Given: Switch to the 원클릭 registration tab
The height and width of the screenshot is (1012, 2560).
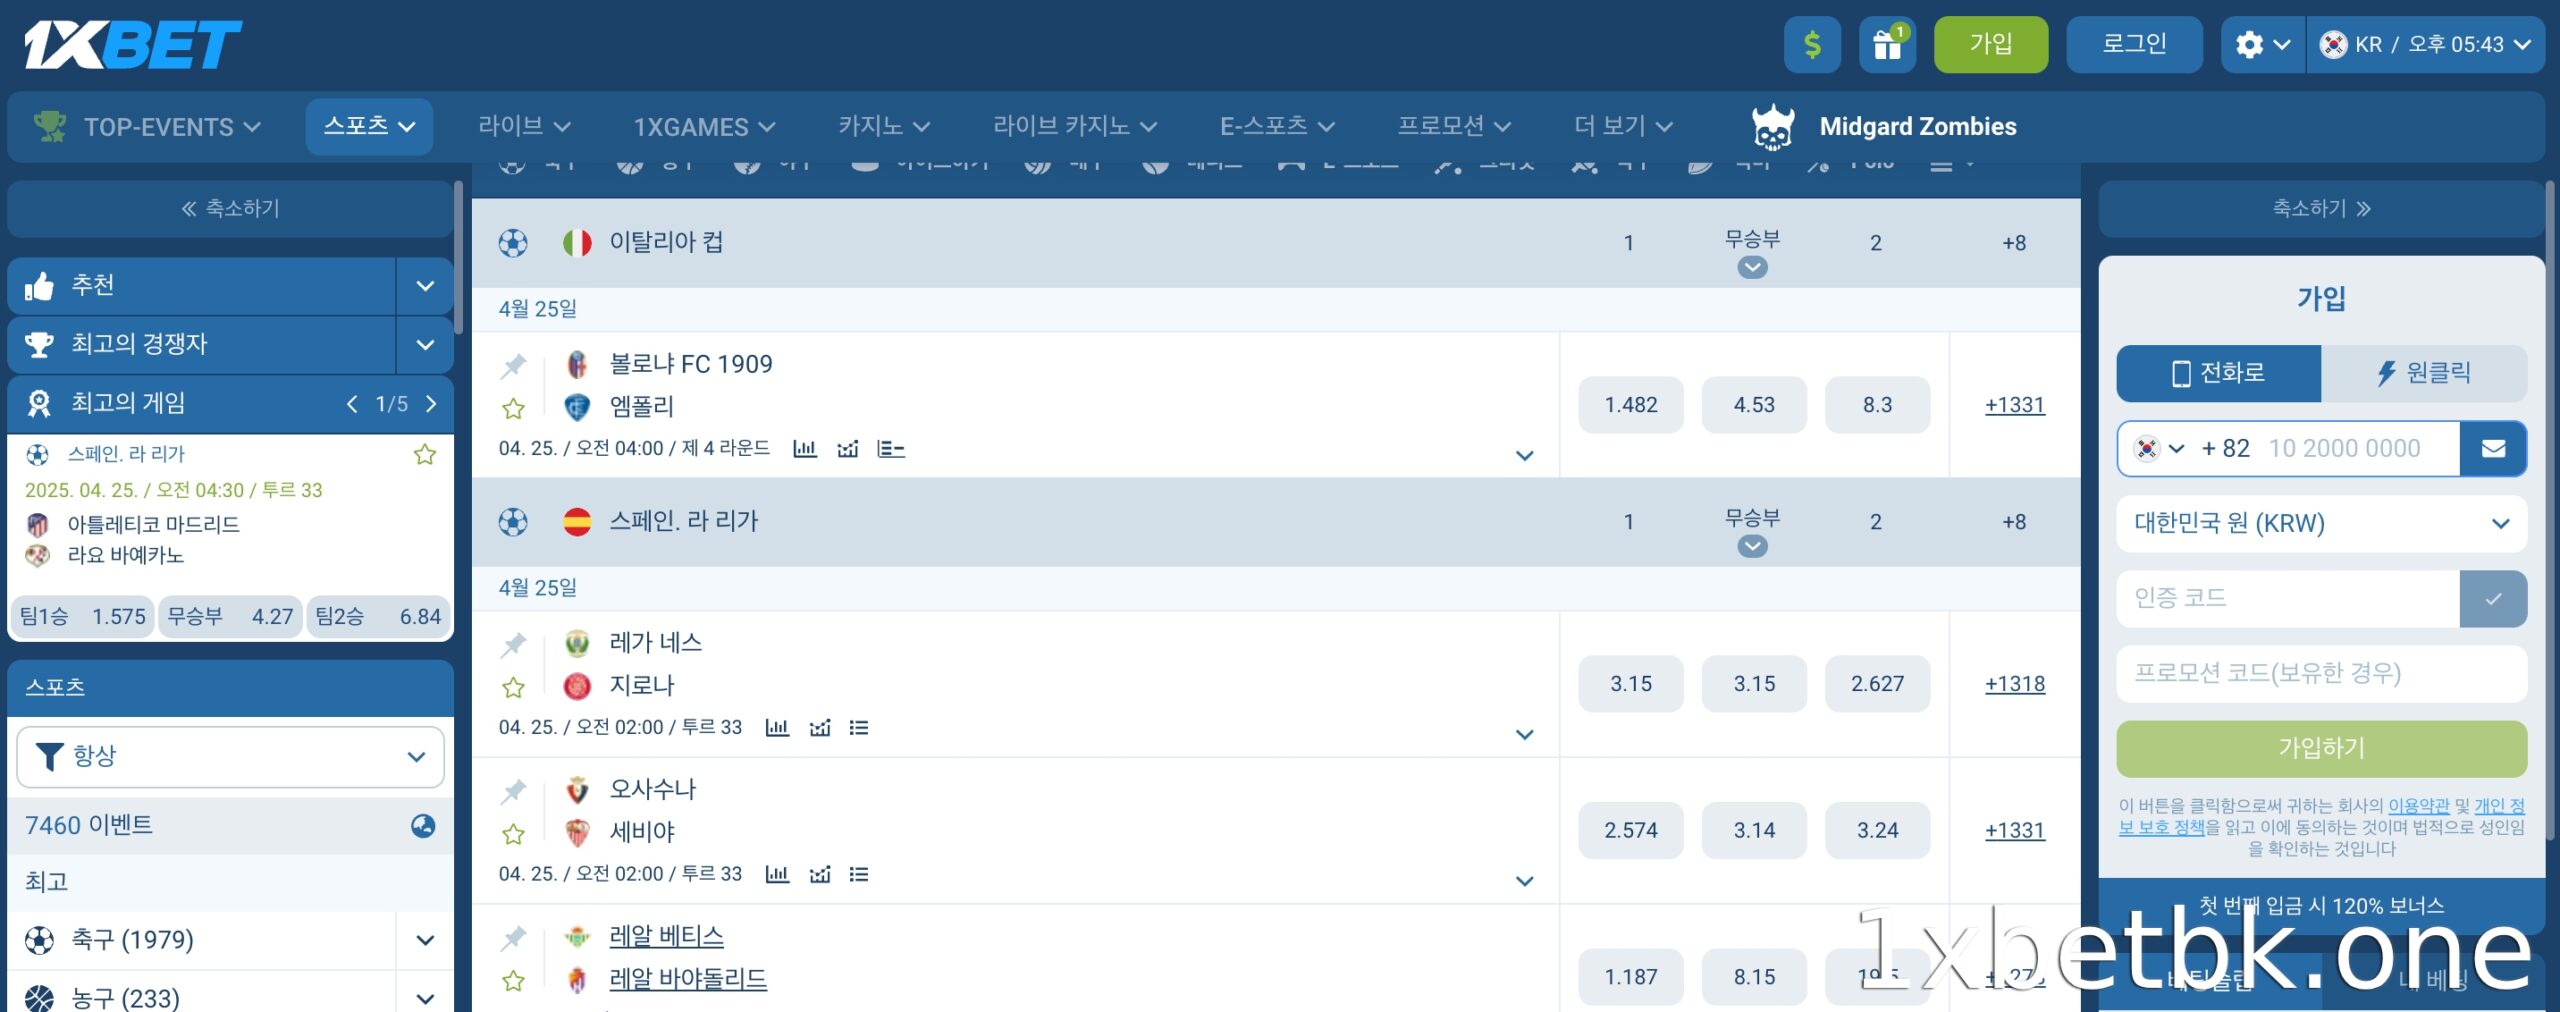Looking at the screenshot, I should tap(2424, 373).
